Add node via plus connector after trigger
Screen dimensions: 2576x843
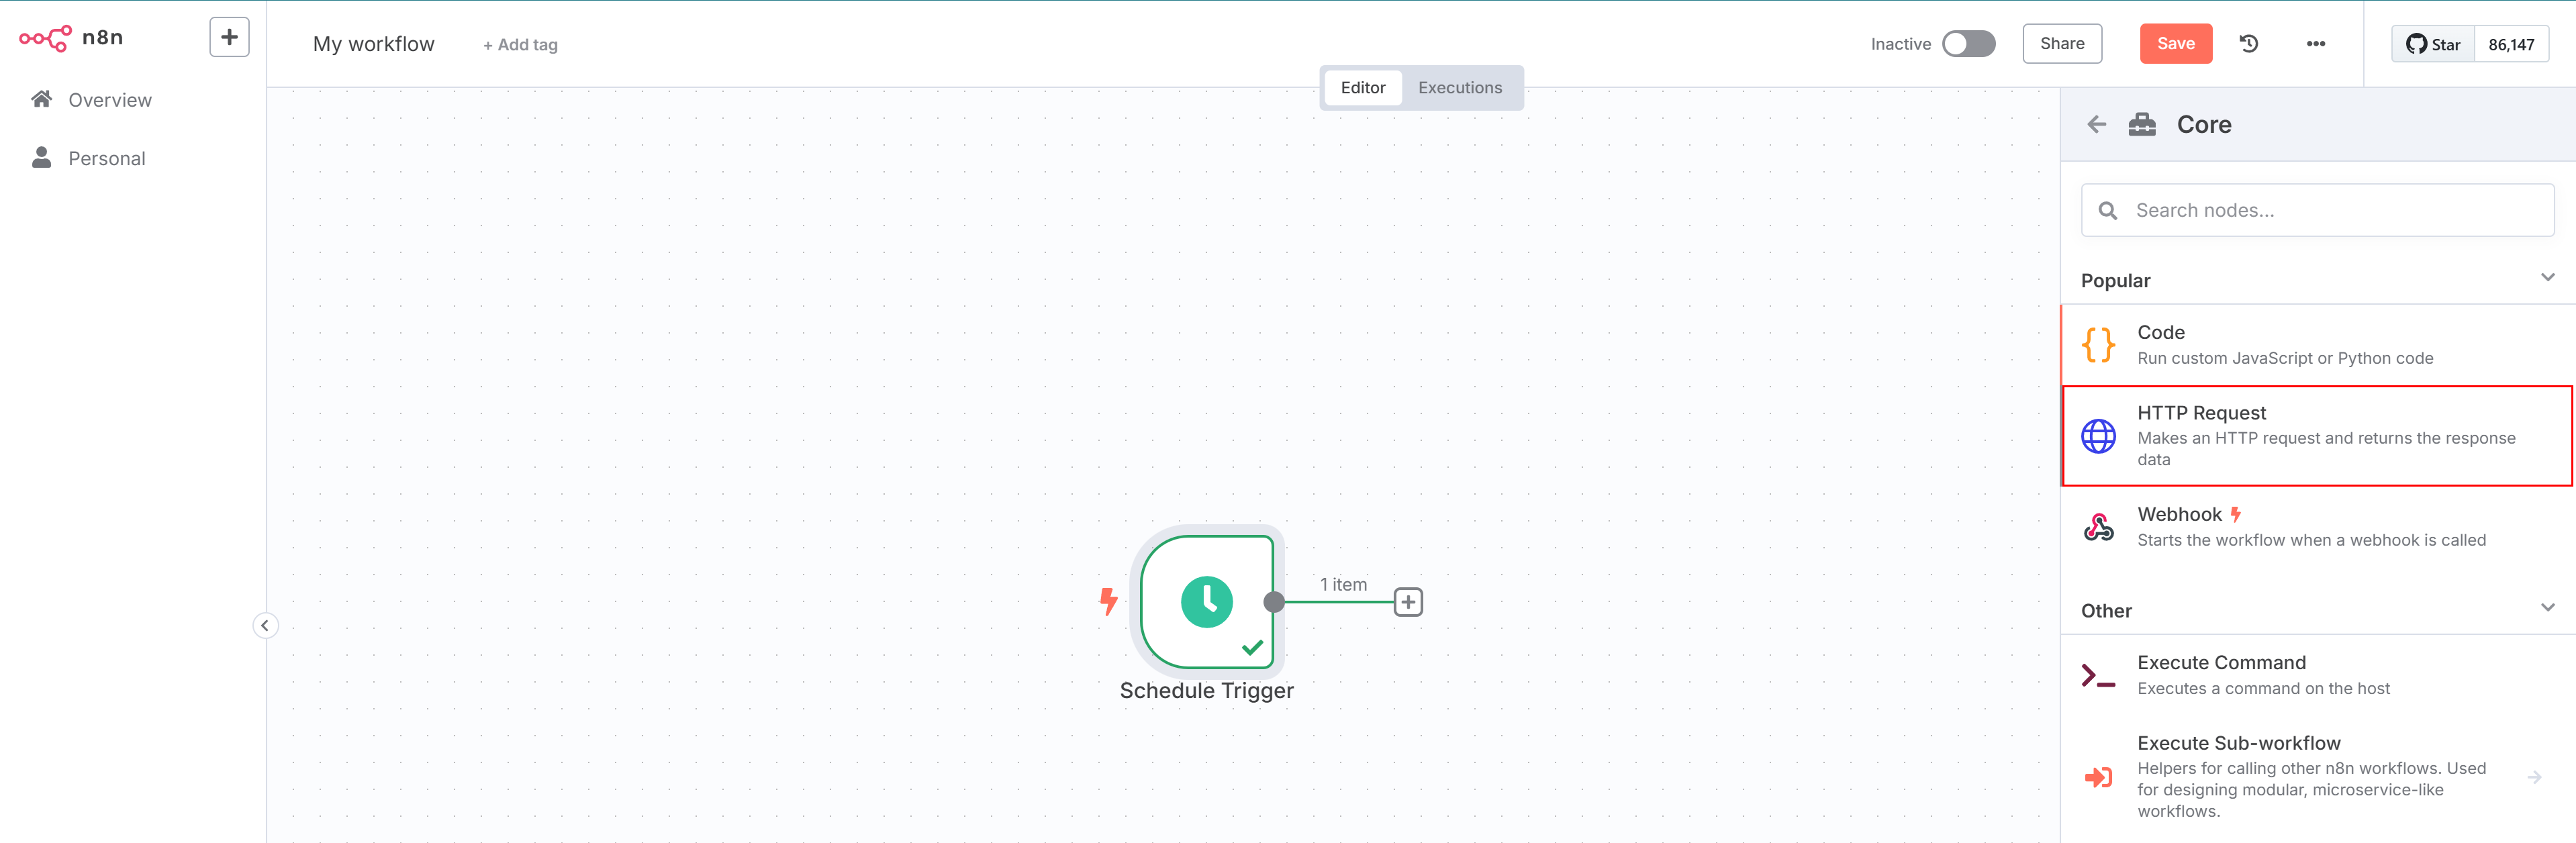pyautogui.click(x=1408, y=602)
